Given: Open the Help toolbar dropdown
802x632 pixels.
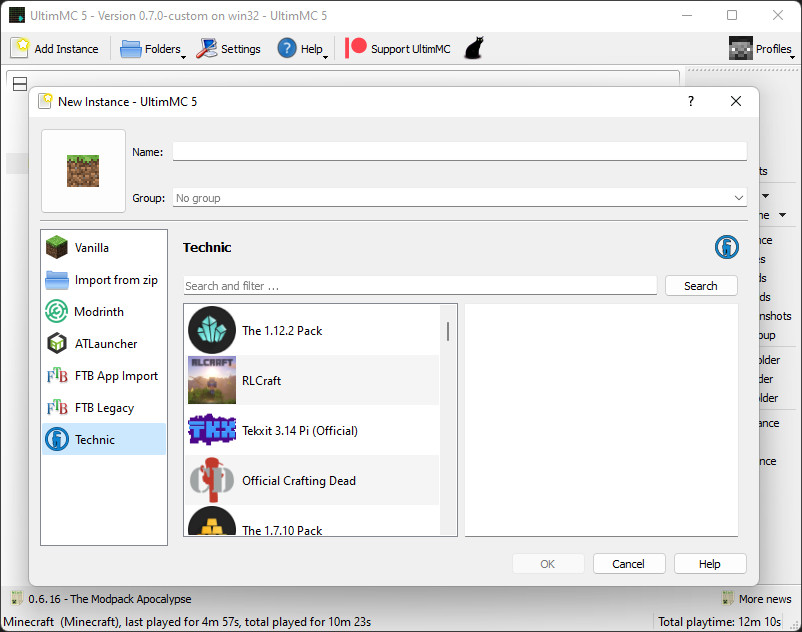Looking at the screenshot, I should pyautogui.click(x=302, y=49).
